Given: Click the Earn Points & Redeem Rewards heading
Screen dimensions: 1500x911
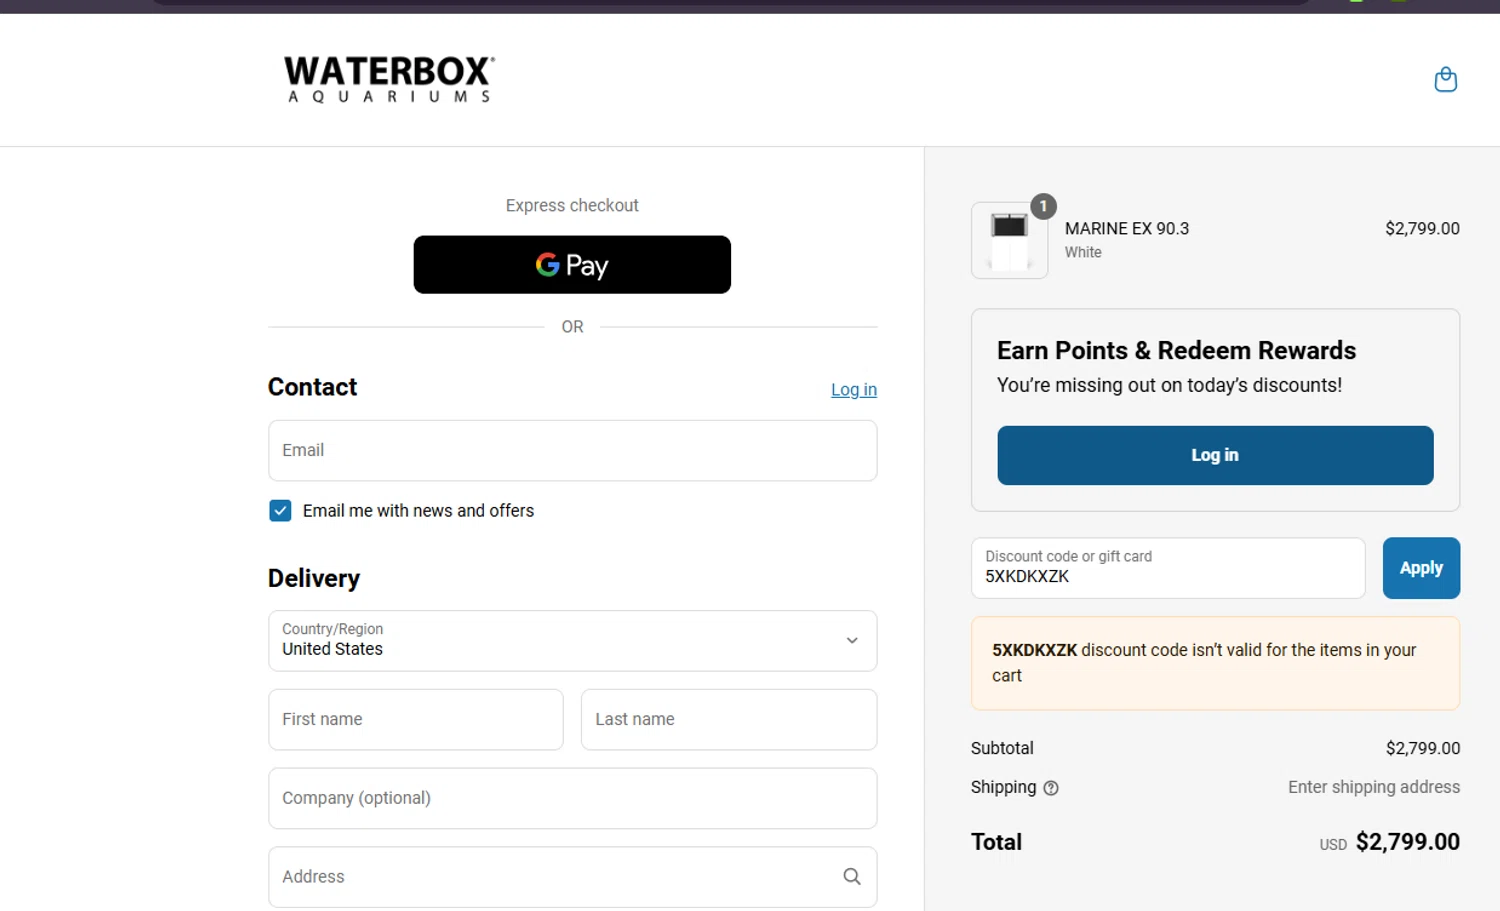Looking at the screenshot, I should click(x=1176, y=351).
